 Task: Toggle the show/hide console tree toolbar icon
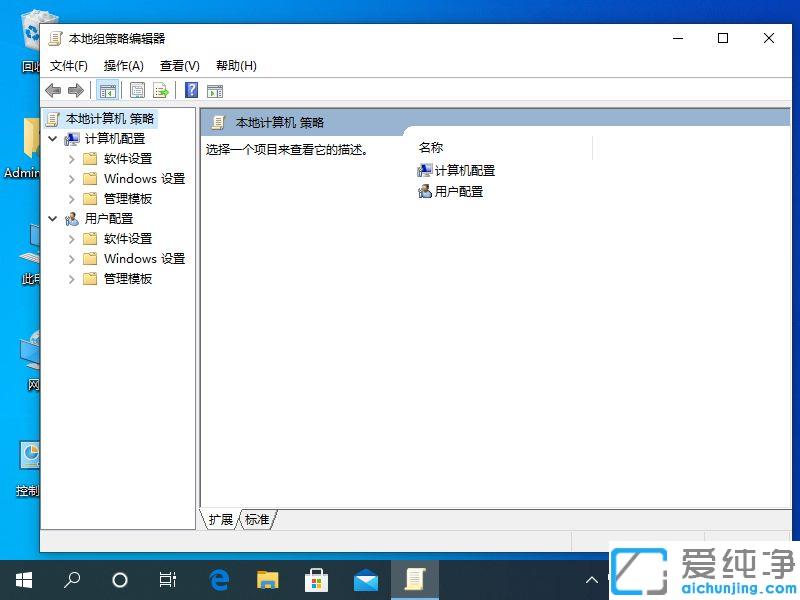click(x=108, y=90)
